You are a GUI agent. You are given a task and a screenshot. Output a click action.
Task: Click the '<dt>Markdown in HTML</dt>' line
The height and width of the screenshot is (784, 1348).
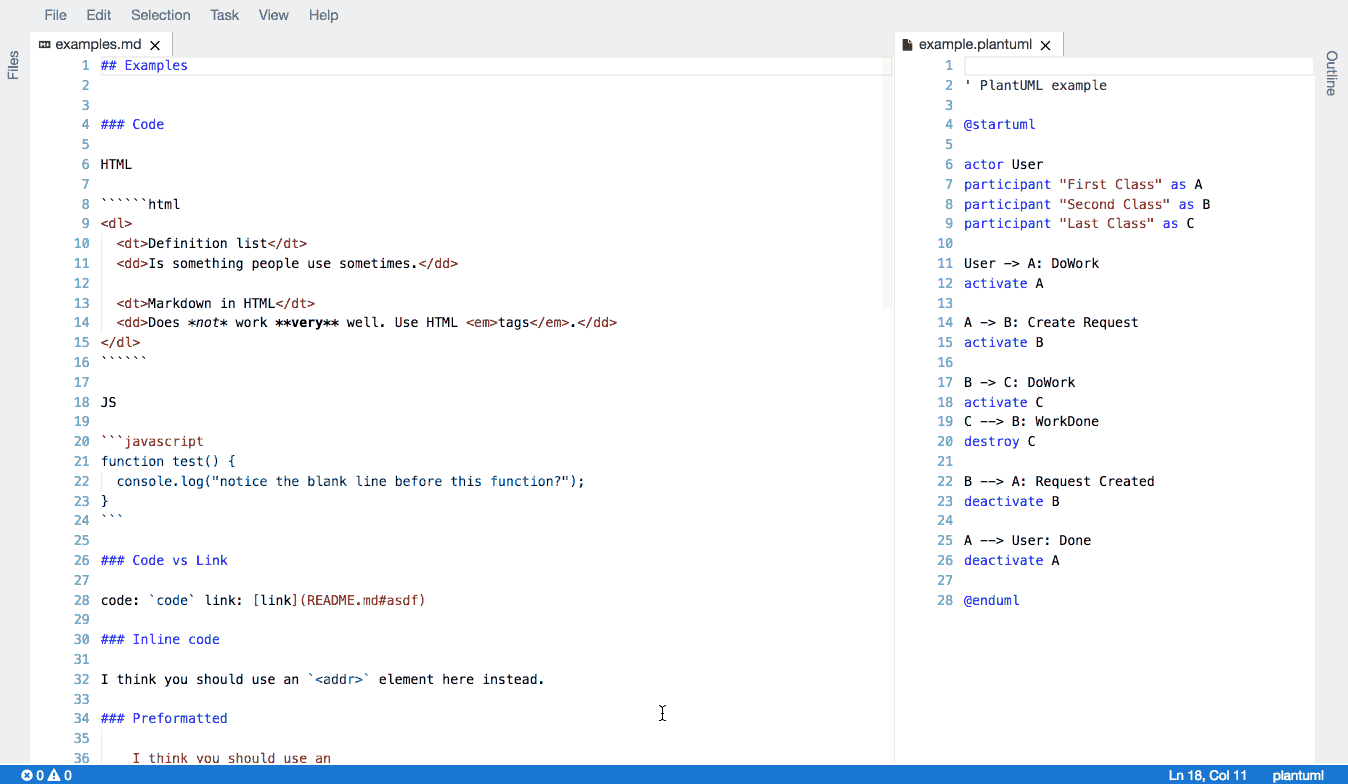pos(216,303)
